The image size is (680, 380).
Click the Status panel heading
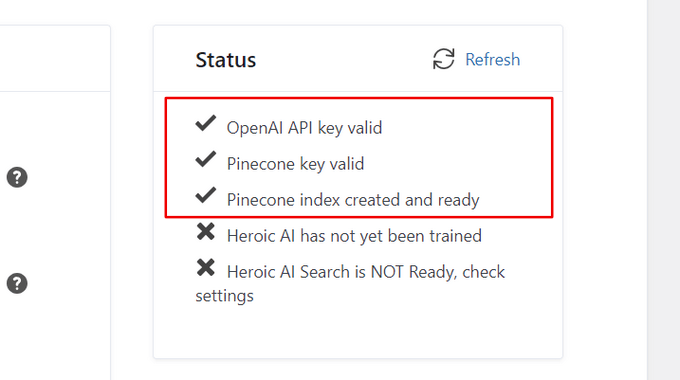(x=226, y=60)
